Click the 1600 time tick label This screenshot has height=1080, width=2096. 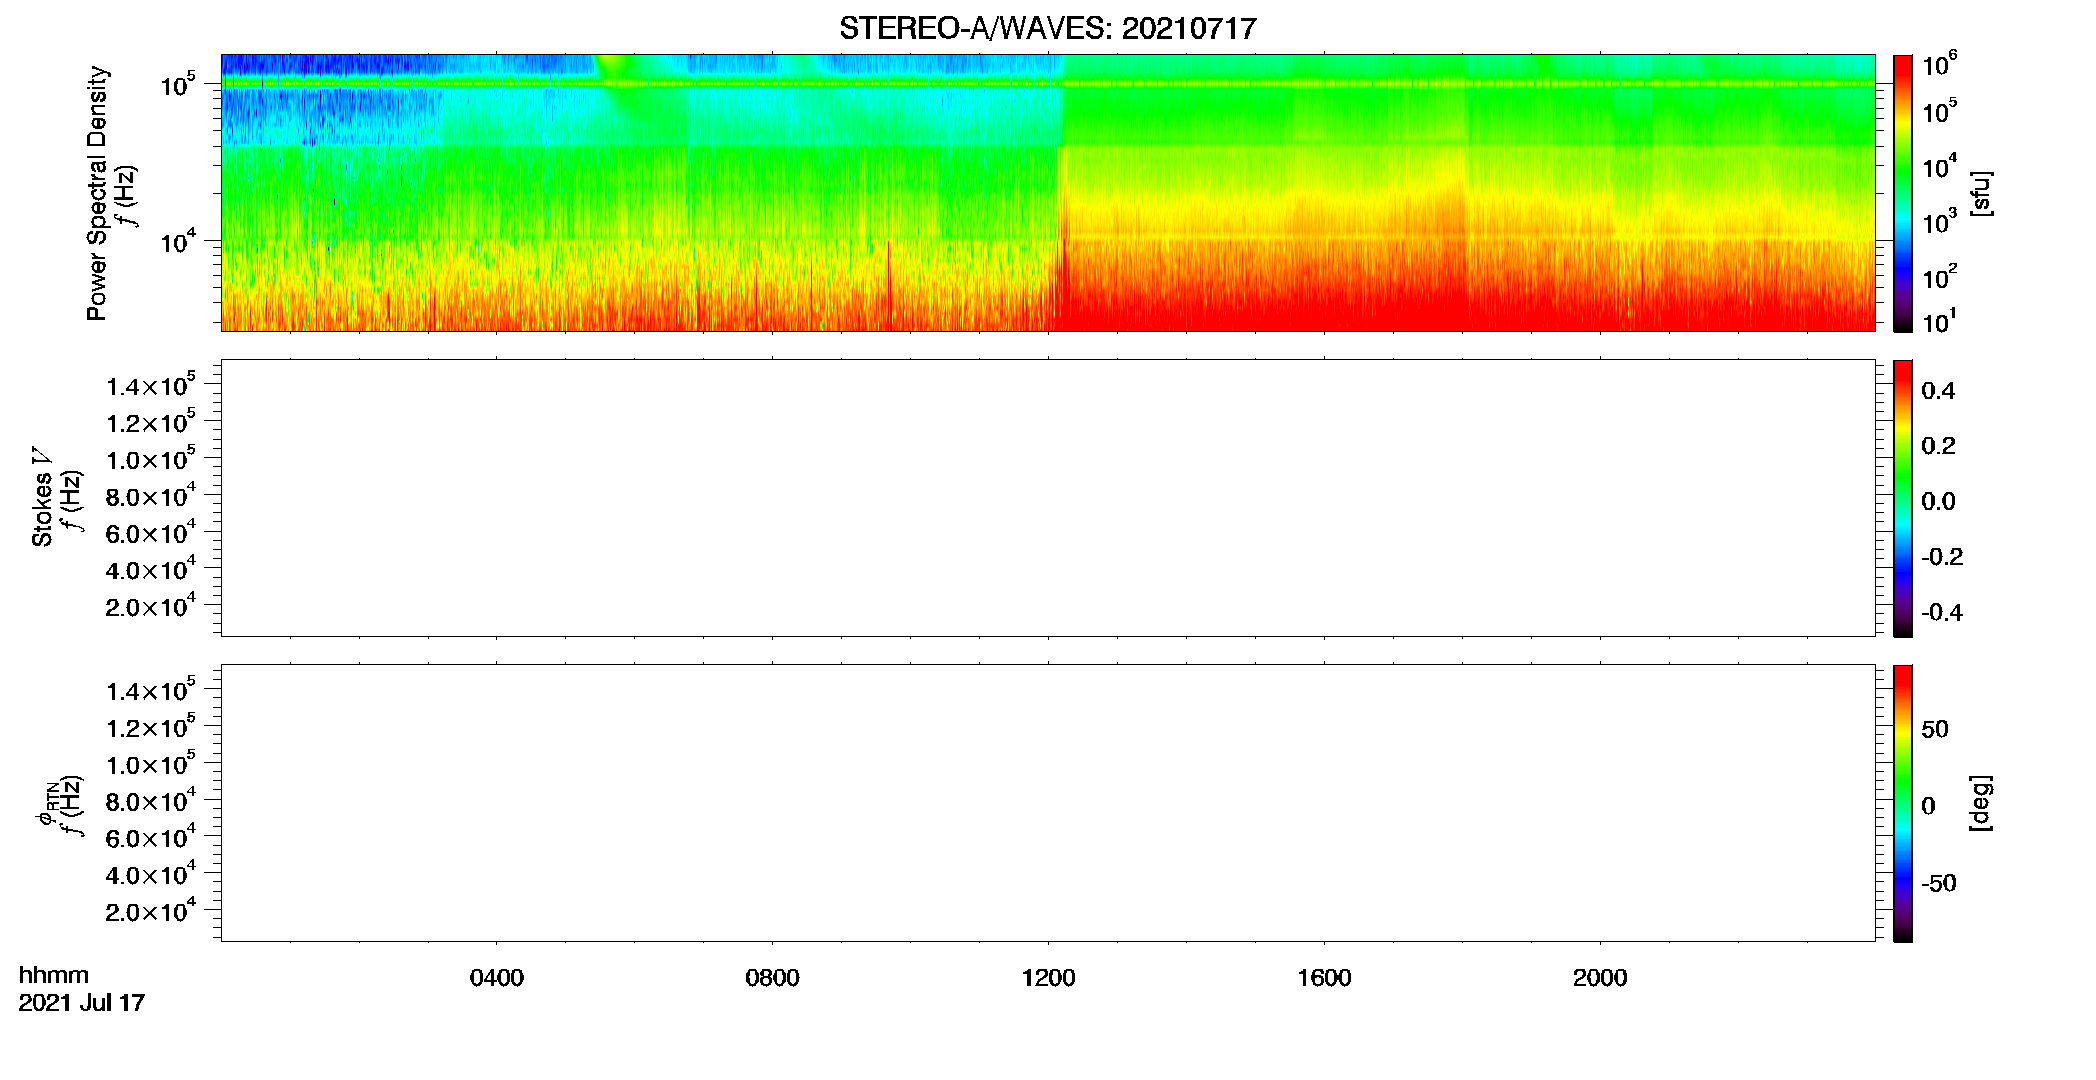point(1324,978)
